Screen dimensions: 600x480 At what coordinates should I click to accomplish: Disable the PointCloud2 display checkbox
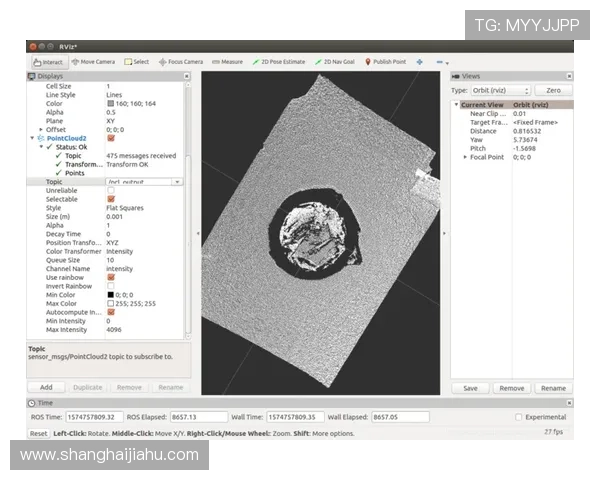(111, 138)
